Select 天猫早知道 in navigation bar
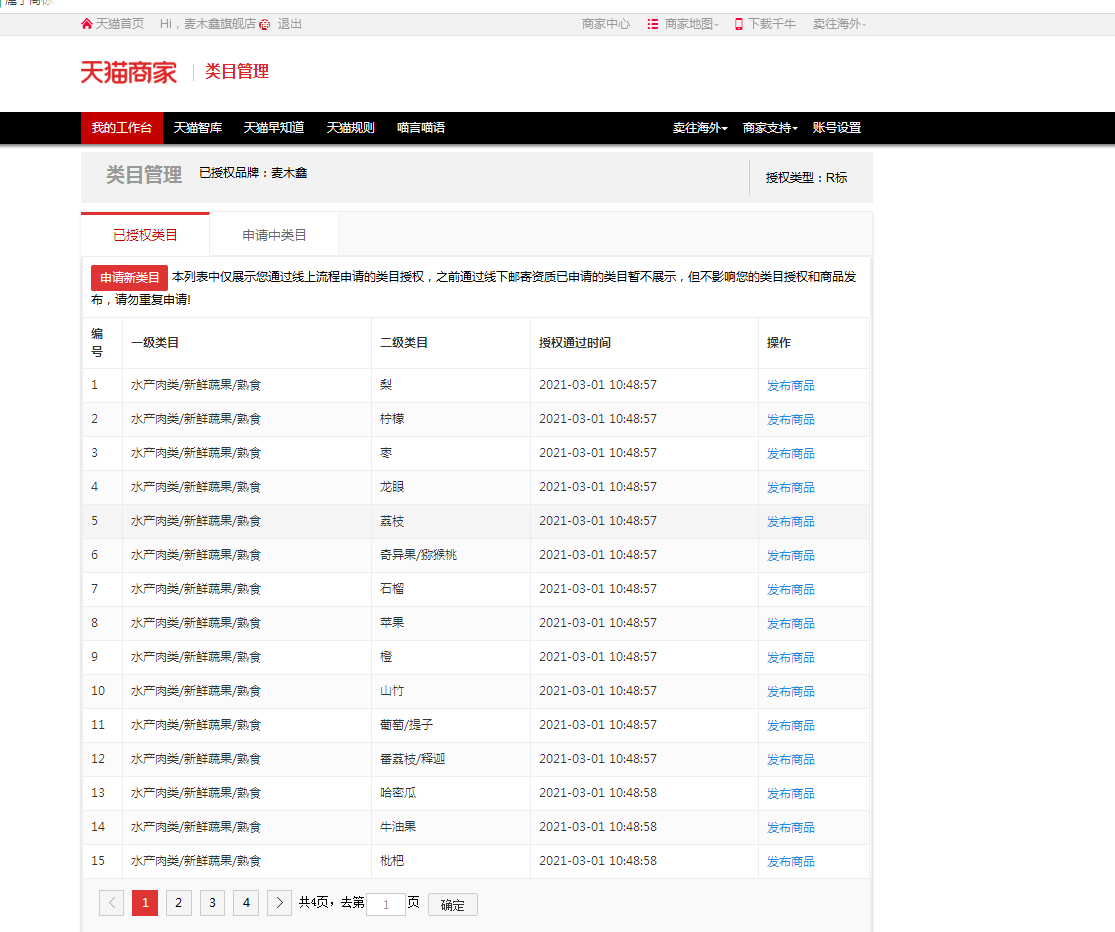Screen dimensions: 1115x932 [274, 128]
